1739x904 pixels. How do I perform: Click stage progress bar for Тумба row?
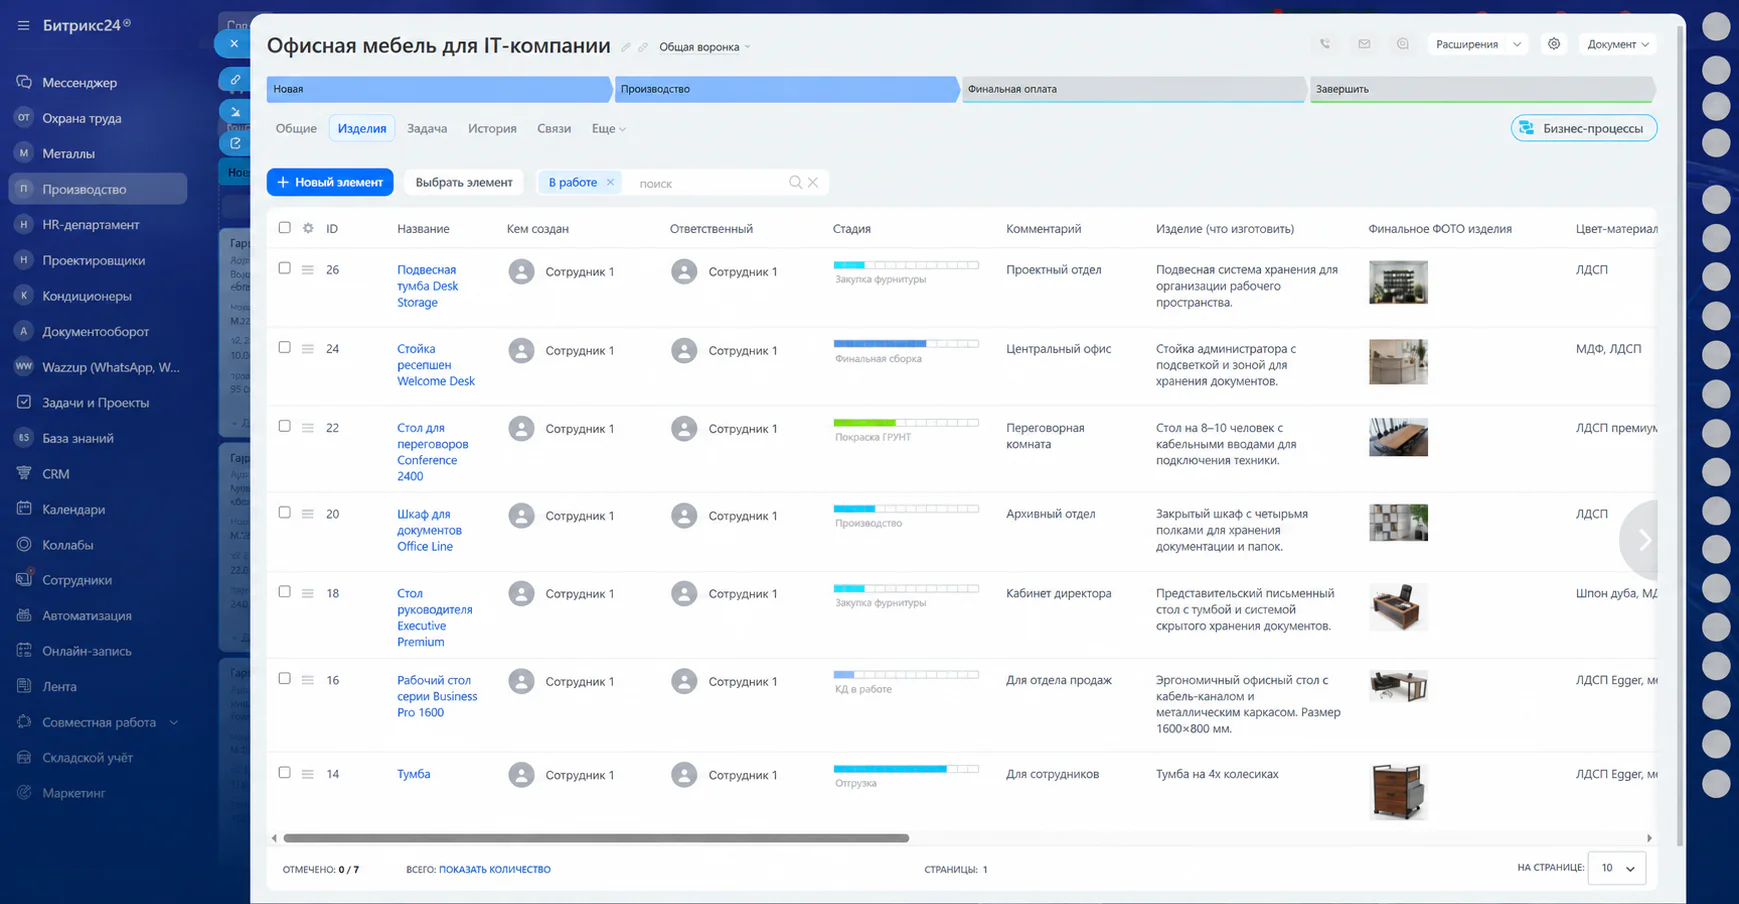click(906, 769)
